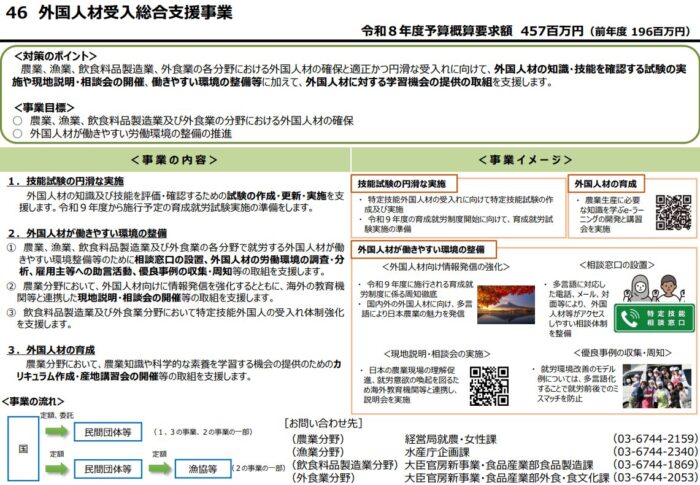The width and height of the screenshot is (700, 485).
Task: Select the second circle bullet under 事業目標
Action: (17, 131)
